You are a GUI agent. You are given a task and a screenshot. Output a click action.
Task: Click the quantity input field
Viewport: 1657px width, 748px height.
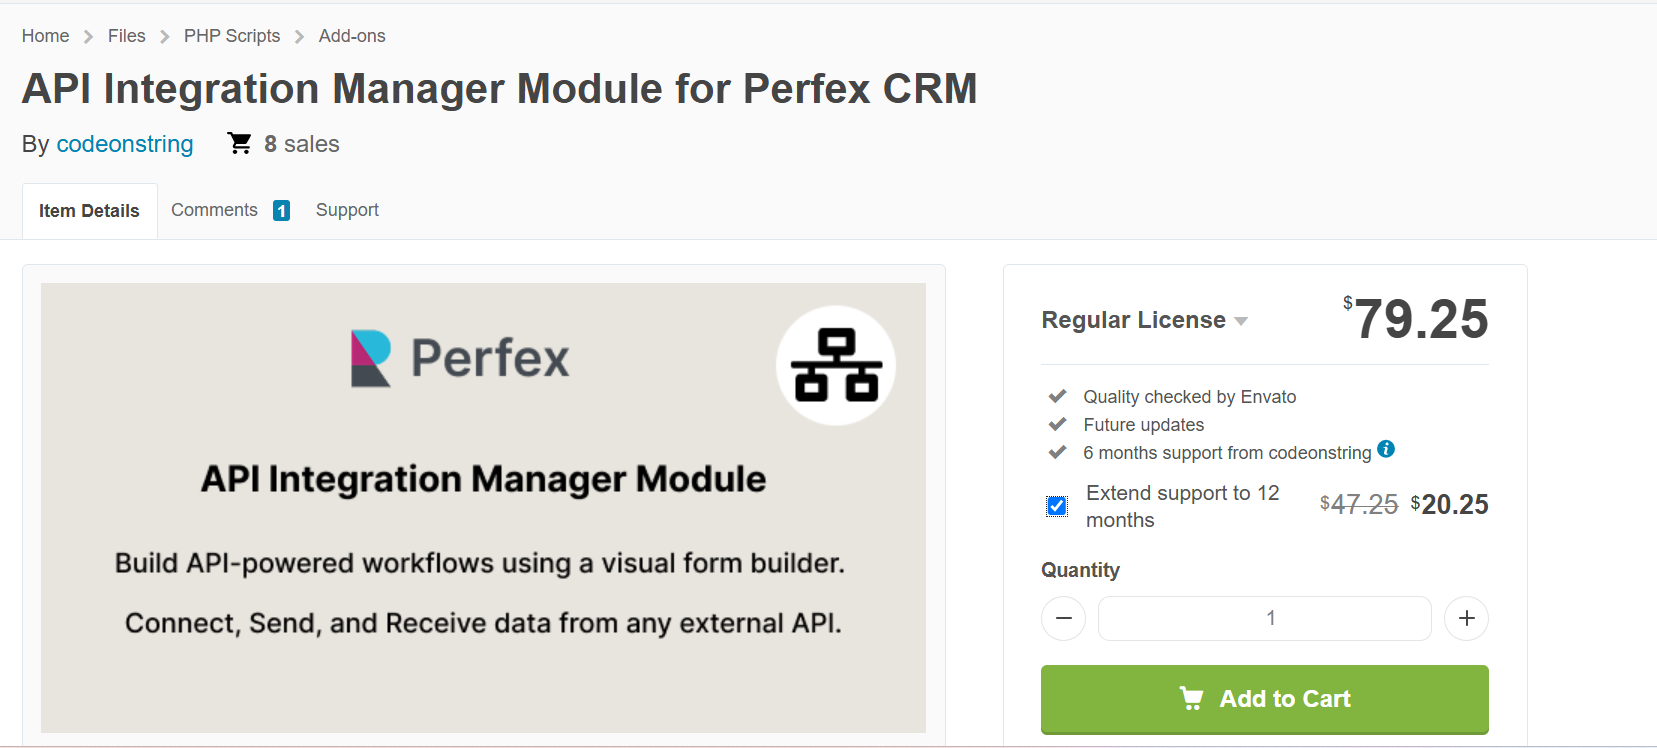[x=1265, y=618]
